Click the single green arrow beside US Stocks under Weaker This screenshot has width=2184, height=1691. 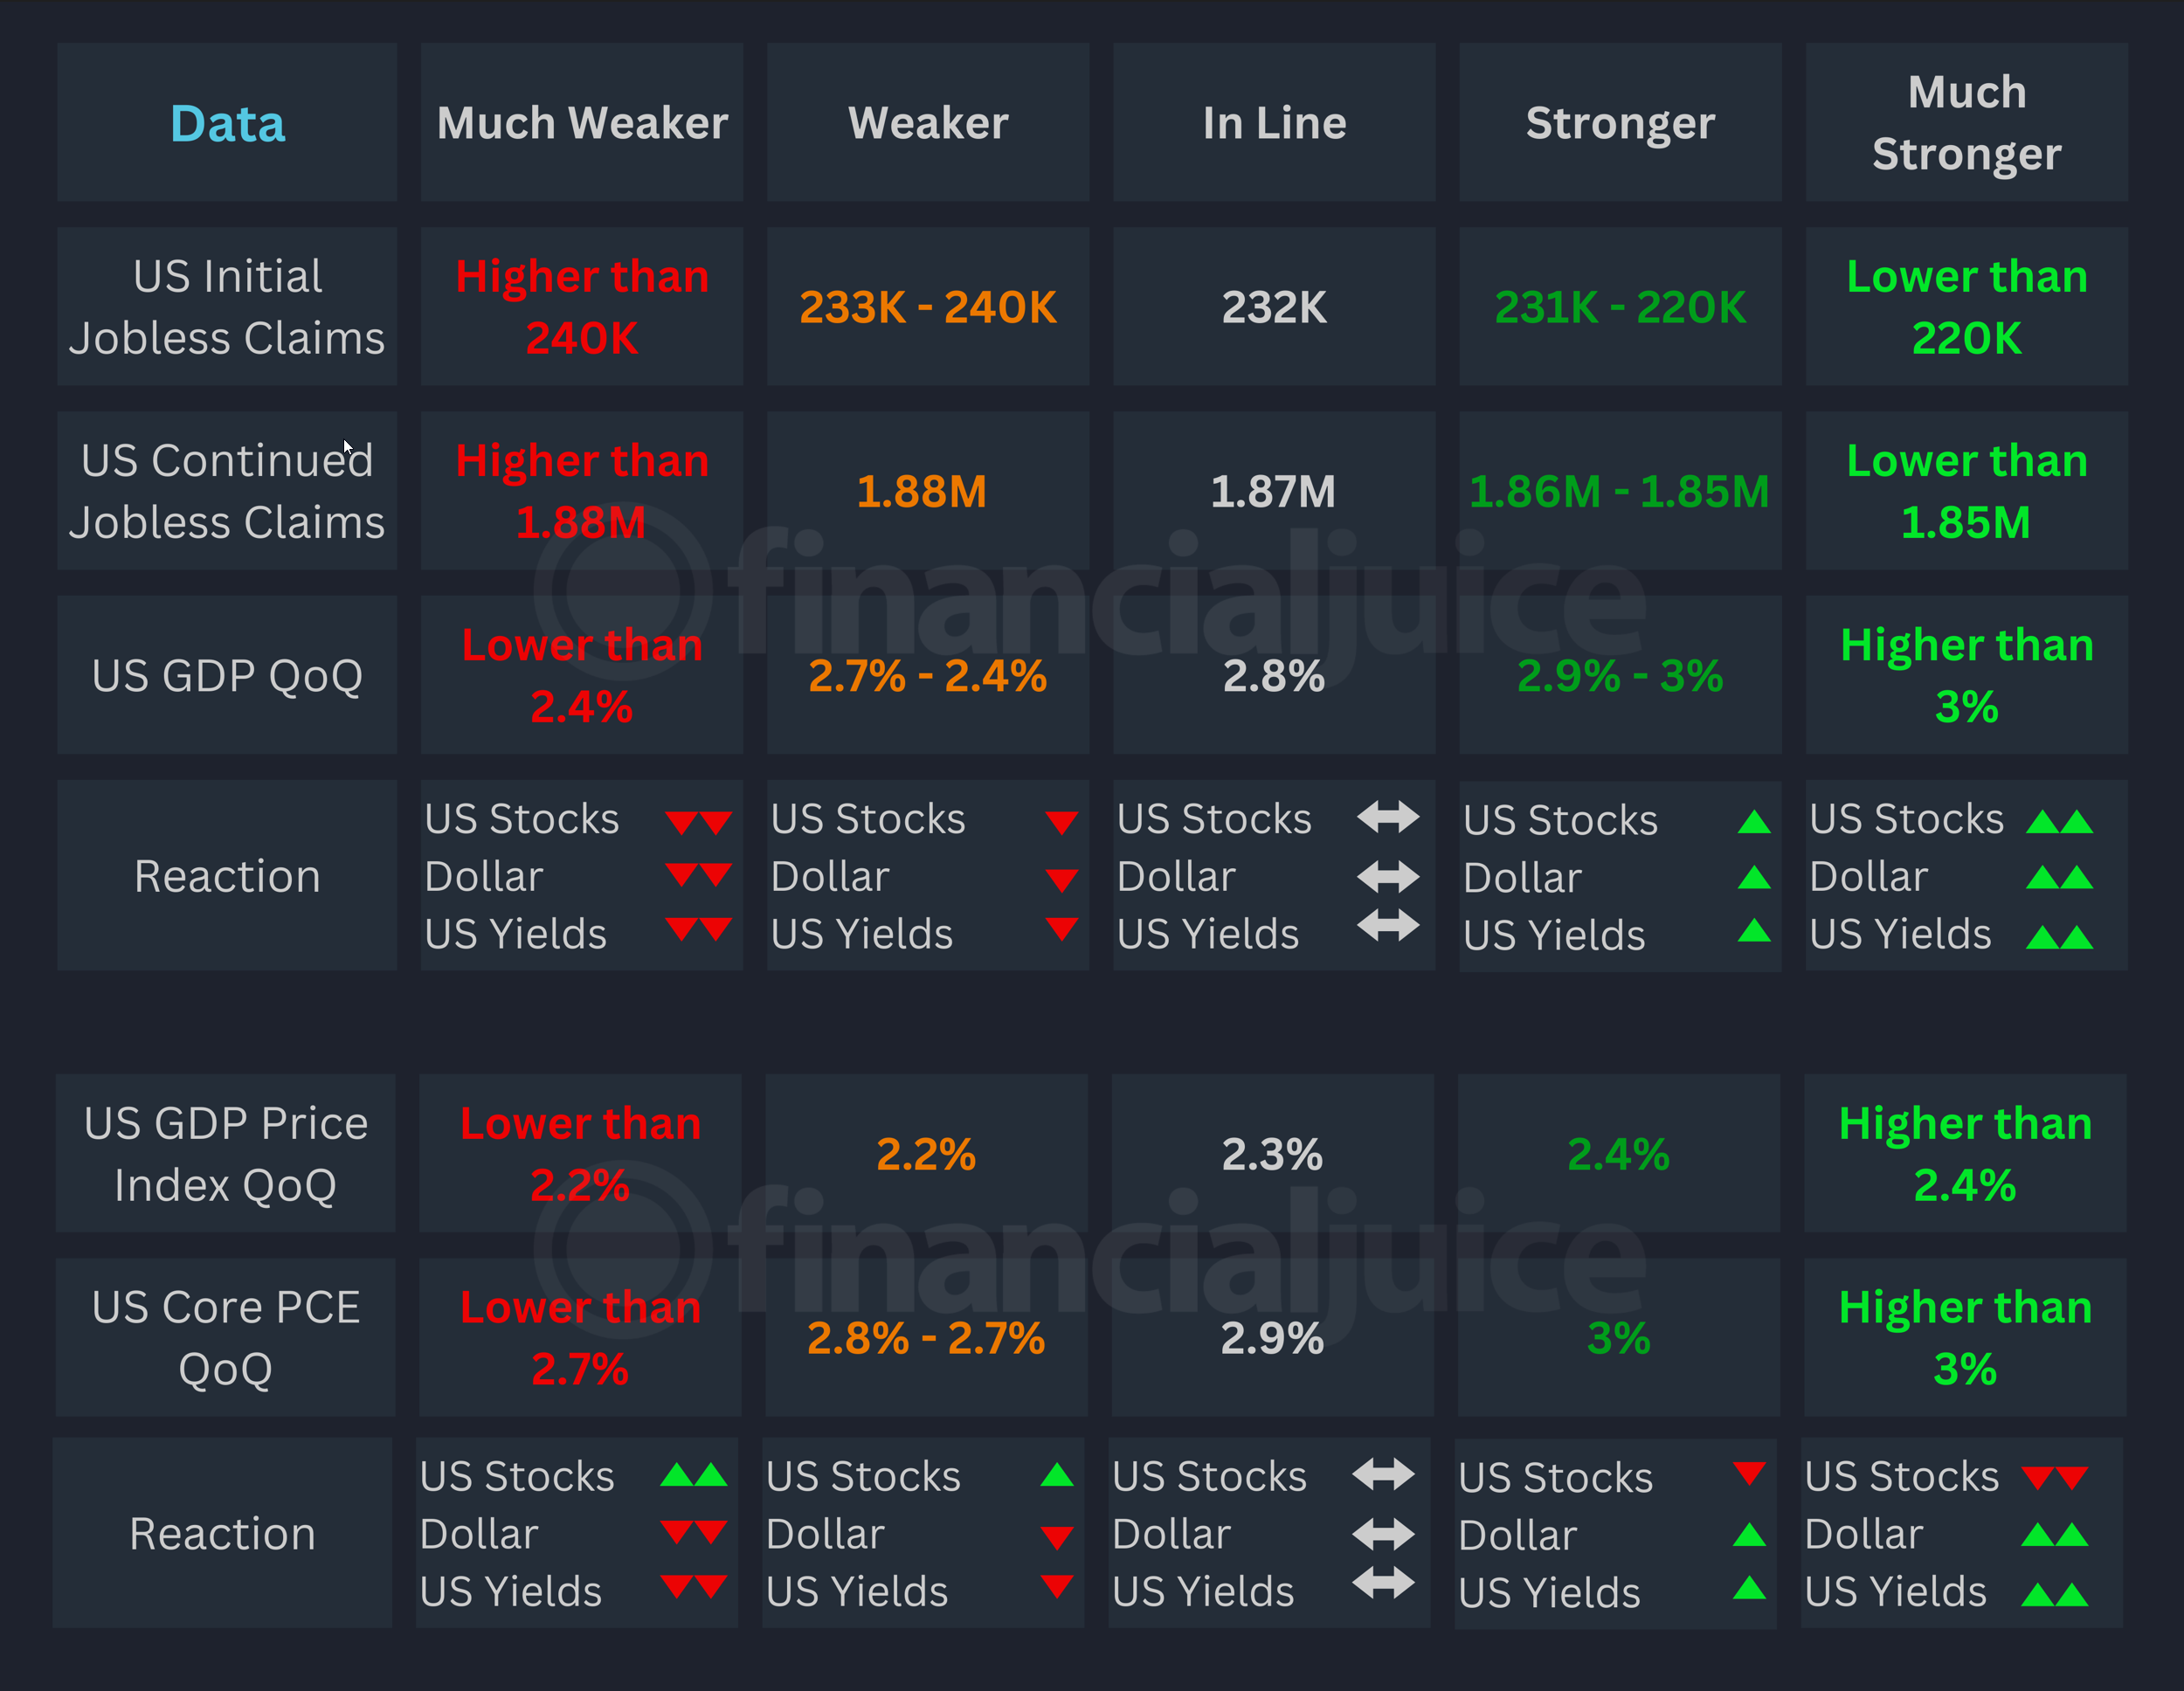coord(1057,1475)
